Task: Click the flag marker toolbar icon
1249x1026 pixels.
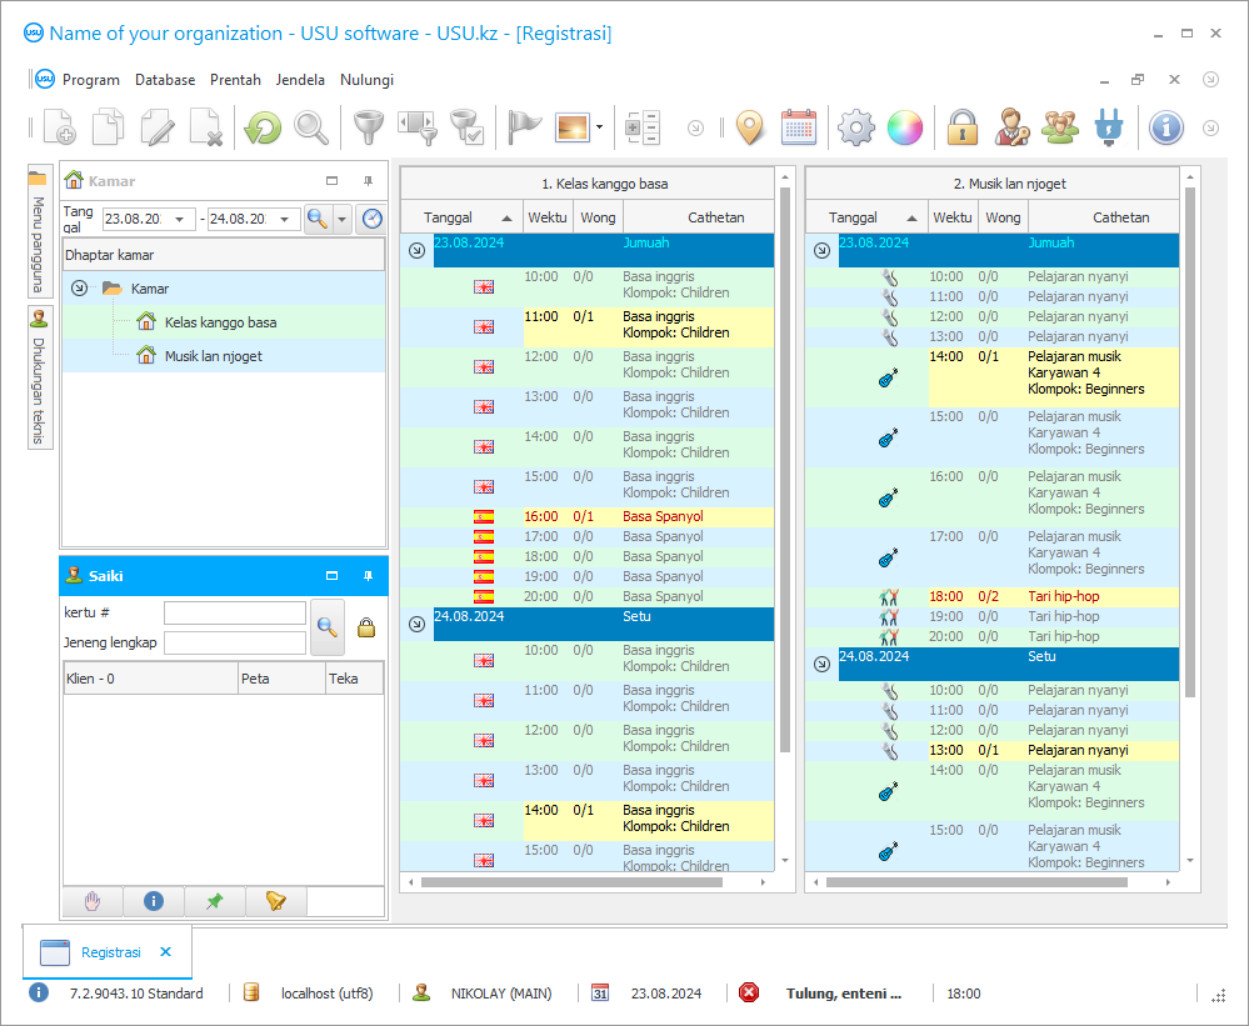Action: (524, 127)
